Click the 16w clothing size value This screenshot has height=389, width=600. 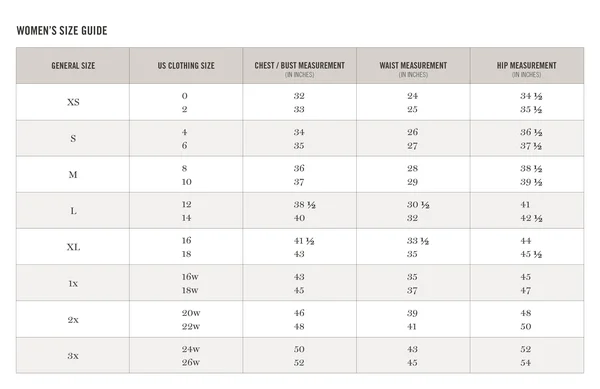(190, 277)
